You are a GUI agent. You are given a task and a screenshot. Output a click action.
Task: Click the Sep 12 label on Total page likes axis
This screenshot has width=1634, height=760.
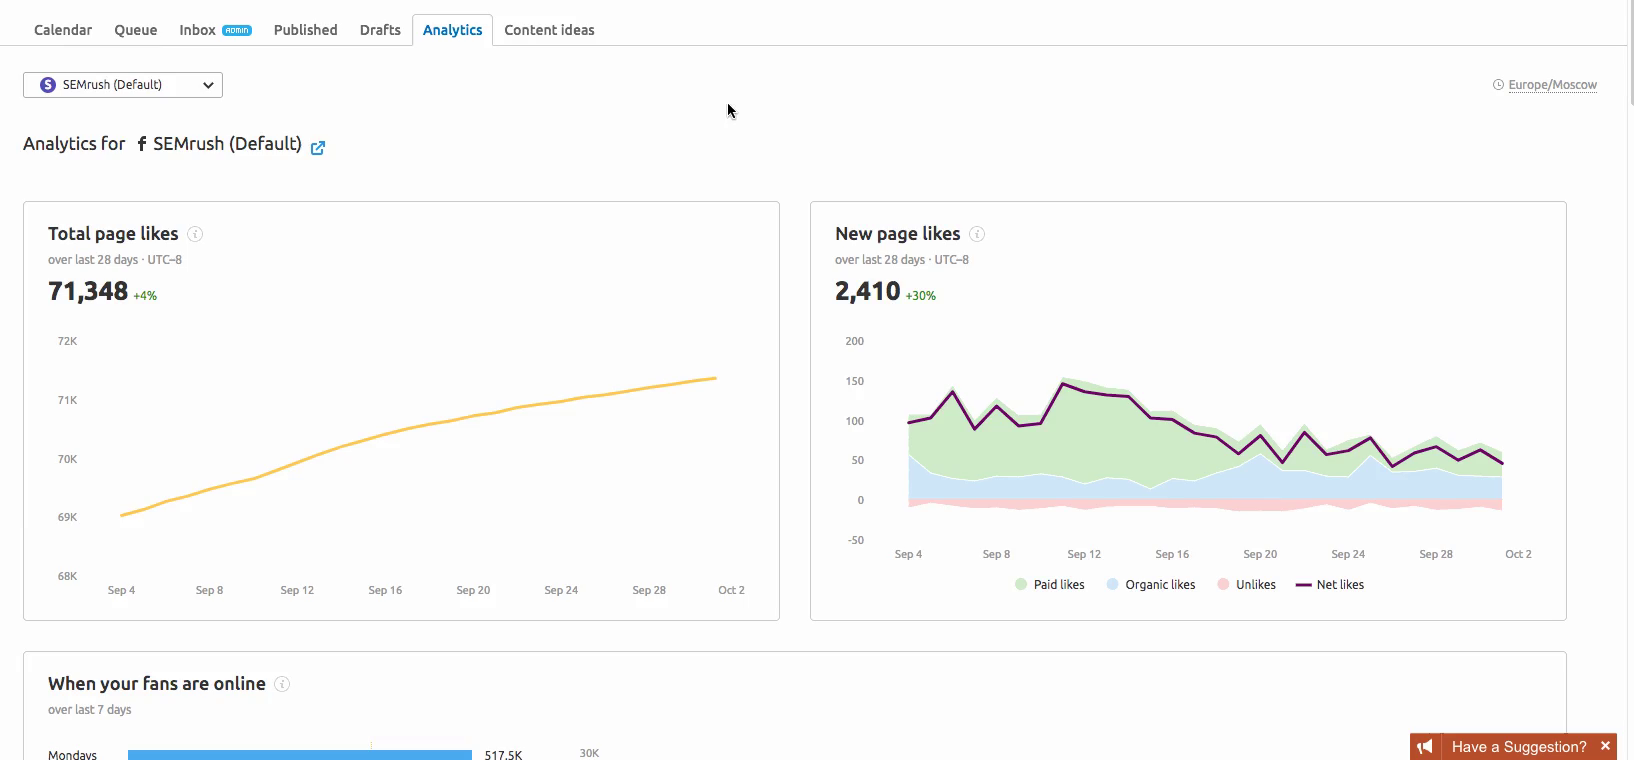point(297,590)
